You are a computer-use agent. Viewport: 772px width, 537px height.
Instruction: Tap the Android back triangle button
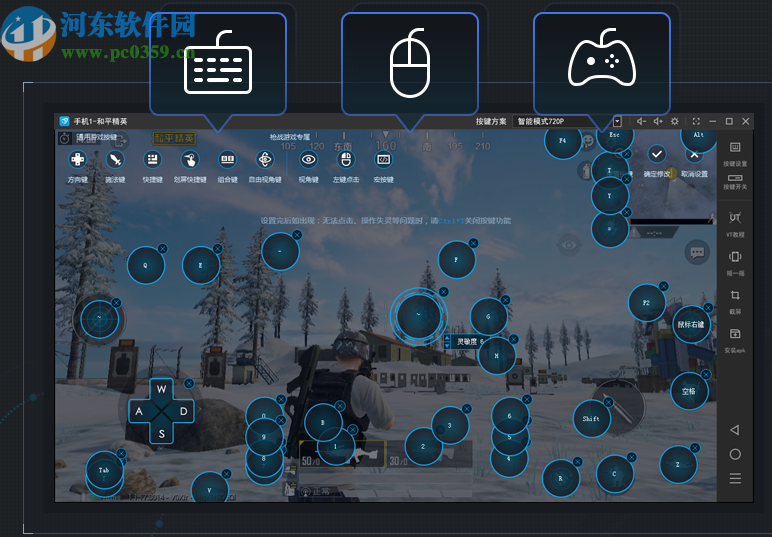point(735,430)
